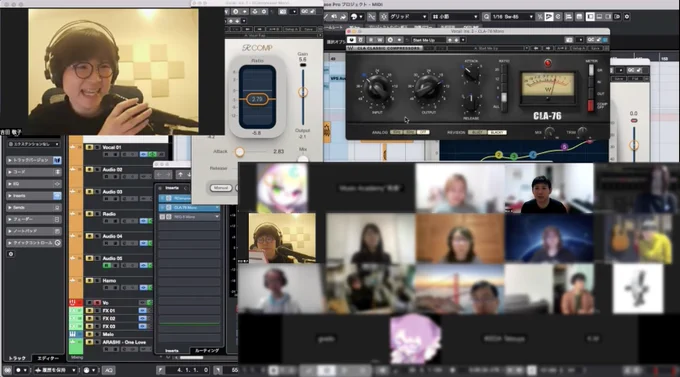Toggle mute on Audio 02 track

(x=89, y=170)
